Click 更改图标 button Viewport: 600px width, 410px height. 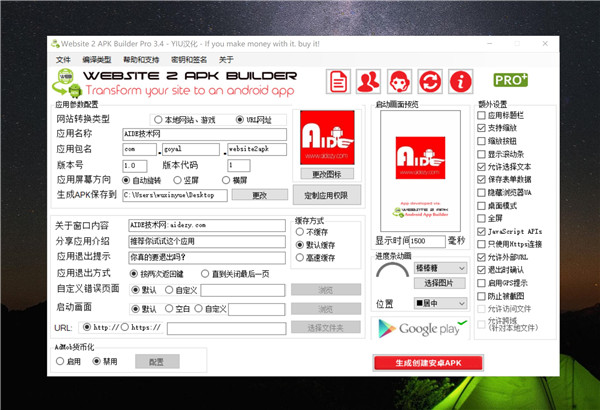(327, 174)
